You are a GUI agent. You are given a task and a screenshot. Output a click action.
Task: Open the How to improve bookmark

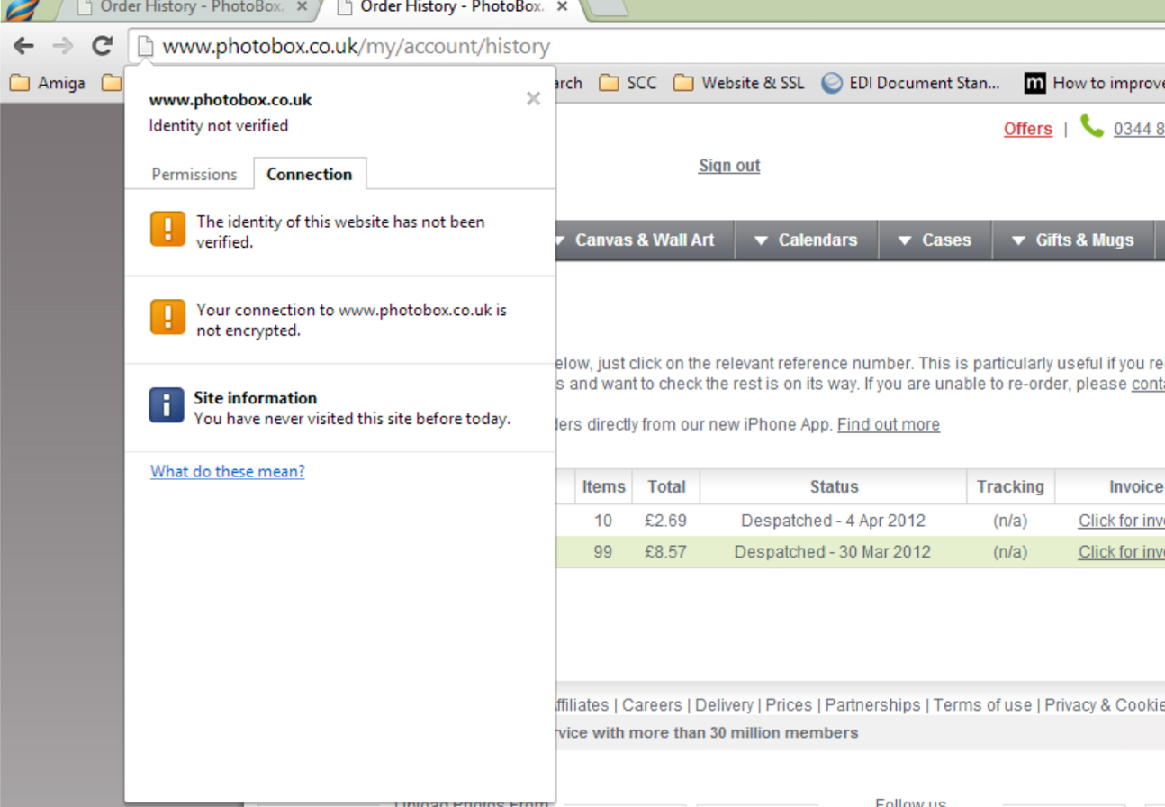(1094, 82)
